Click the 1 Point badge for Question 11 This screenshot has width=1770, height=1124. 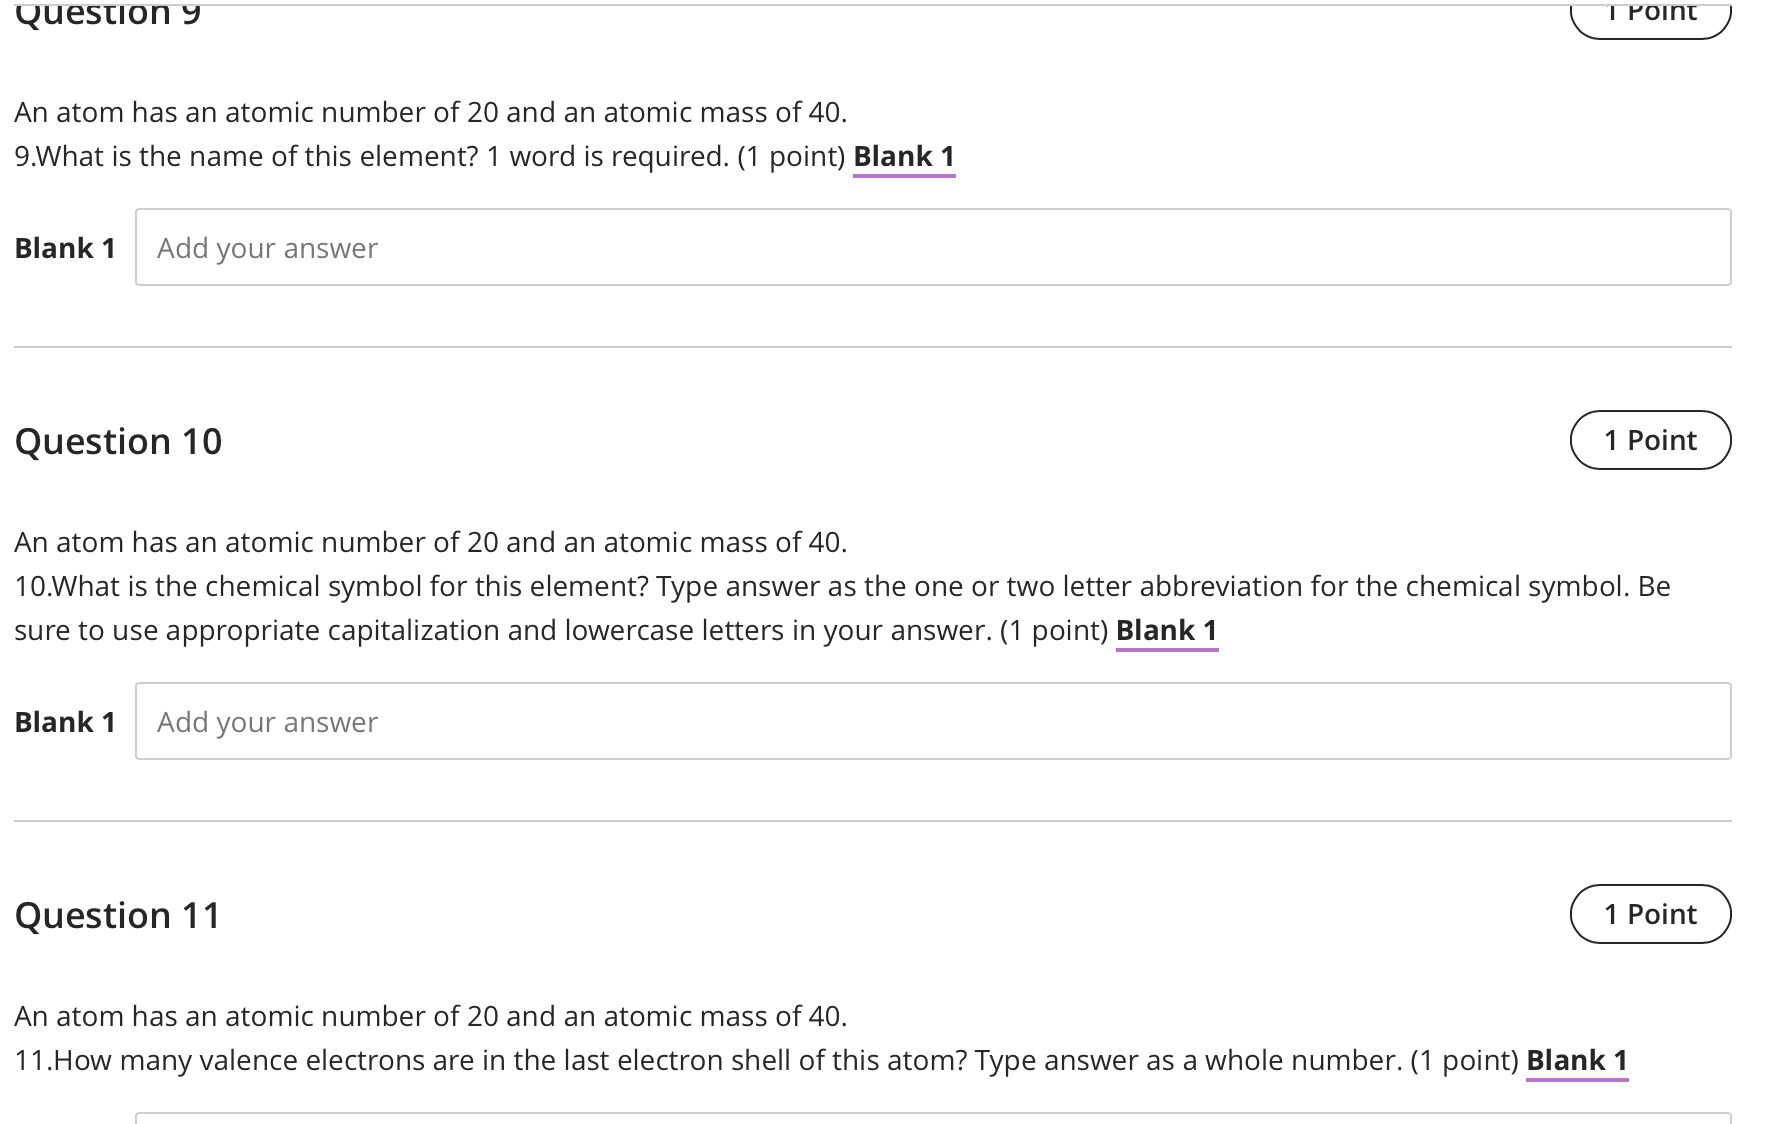pyautogui.click(x=1650, y=913)
